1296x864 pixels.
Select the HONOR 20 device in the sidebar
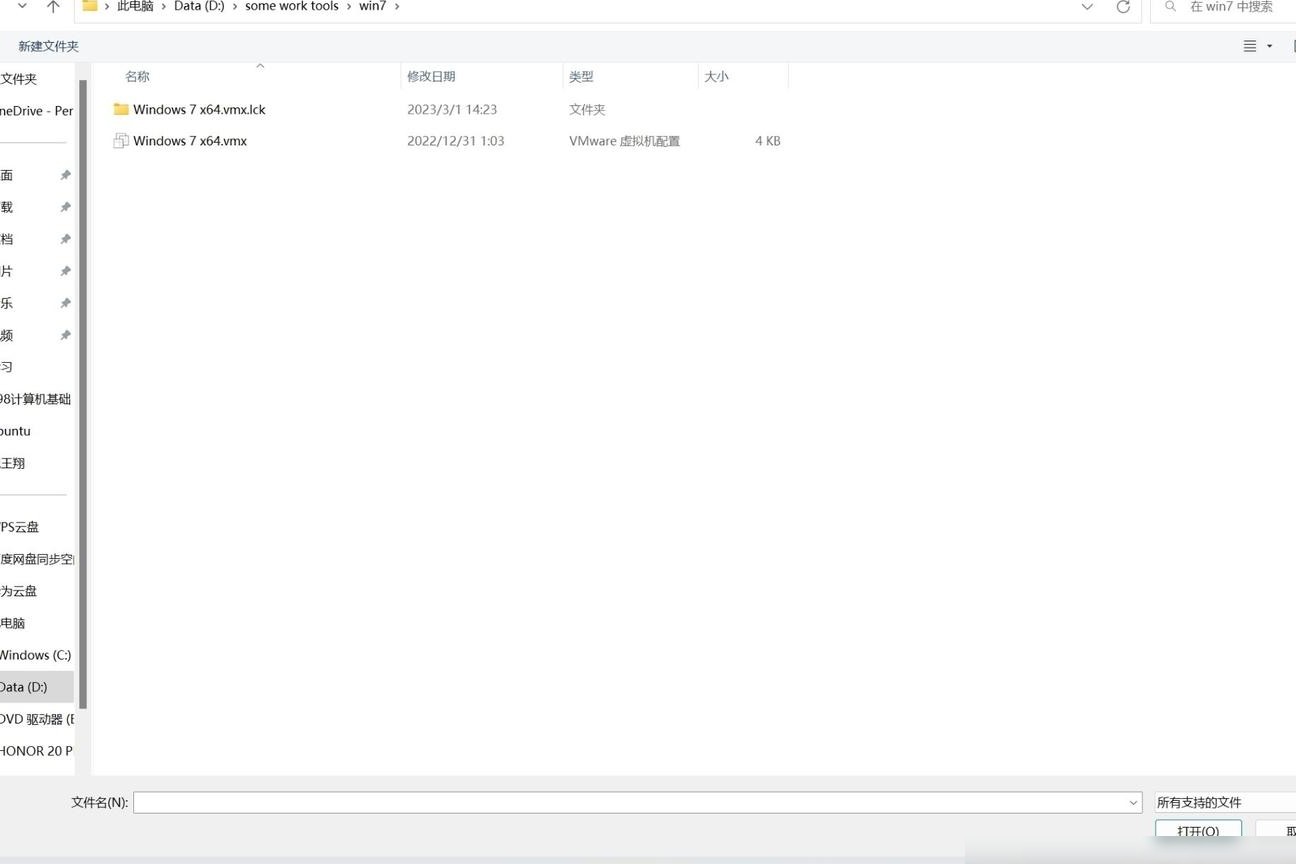(37, 751)
